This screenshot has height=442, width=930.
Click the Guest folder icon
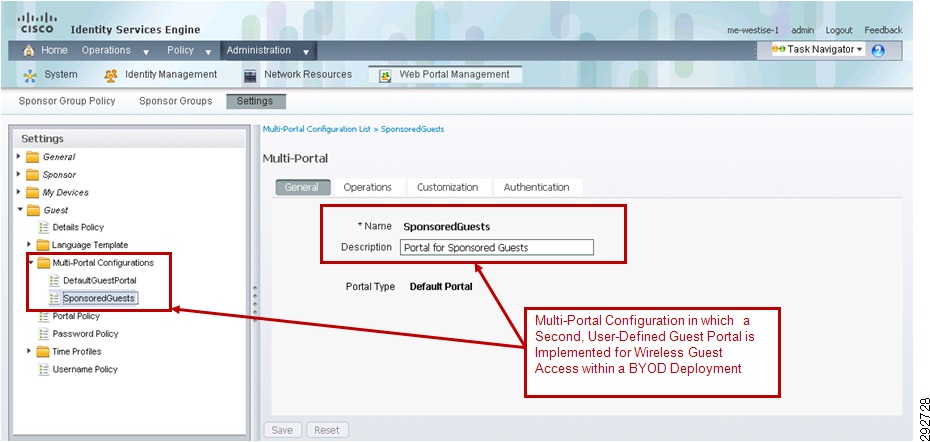coord(33,210)
